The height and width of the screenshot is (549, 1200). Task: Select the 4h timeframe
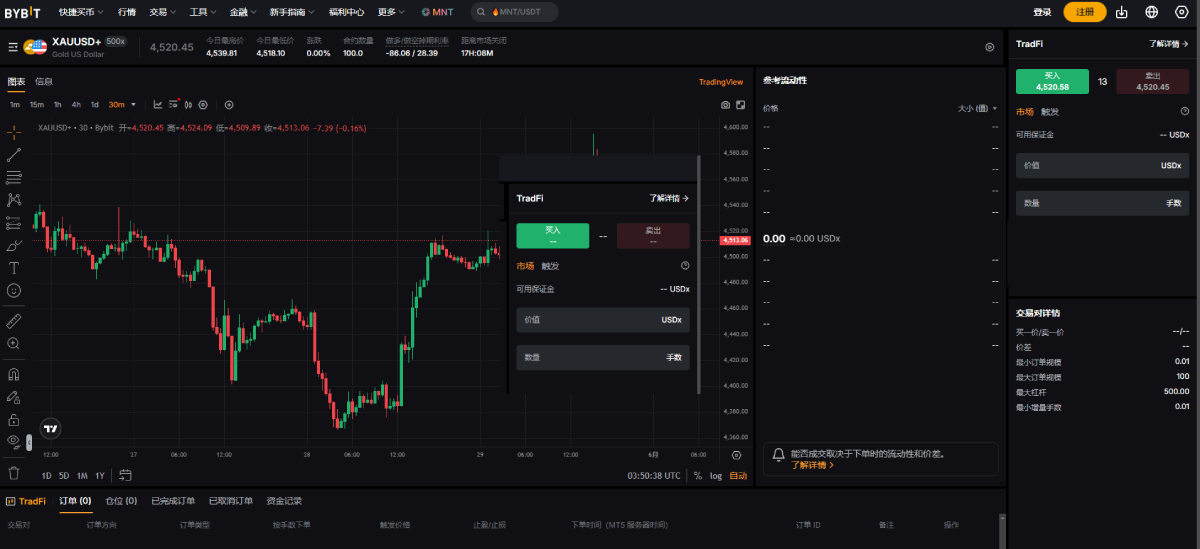pos(77,104)
